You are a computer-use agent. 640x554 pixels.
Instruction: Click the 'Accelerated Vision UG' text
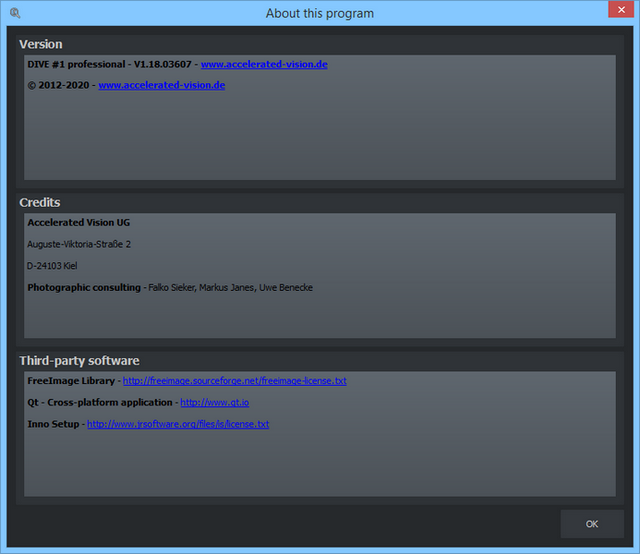coord(79,222)
